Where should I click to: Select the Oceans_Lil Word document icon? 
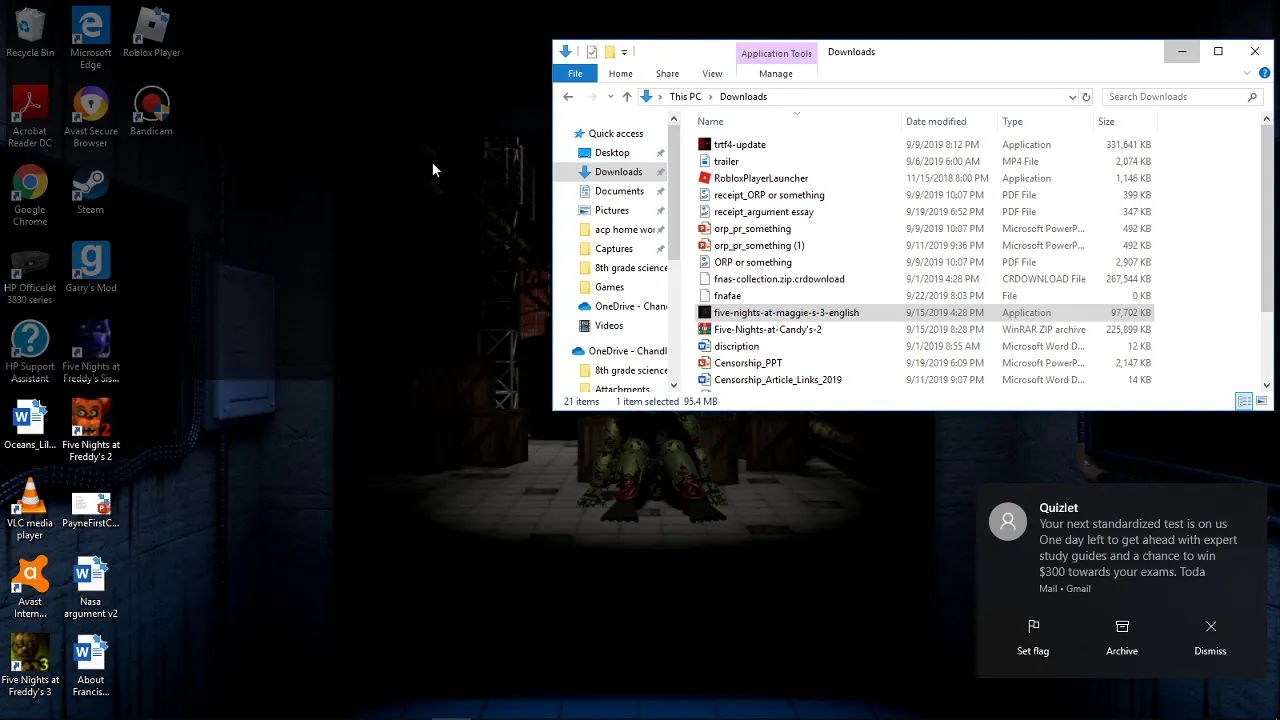click(x=30, y=425)
